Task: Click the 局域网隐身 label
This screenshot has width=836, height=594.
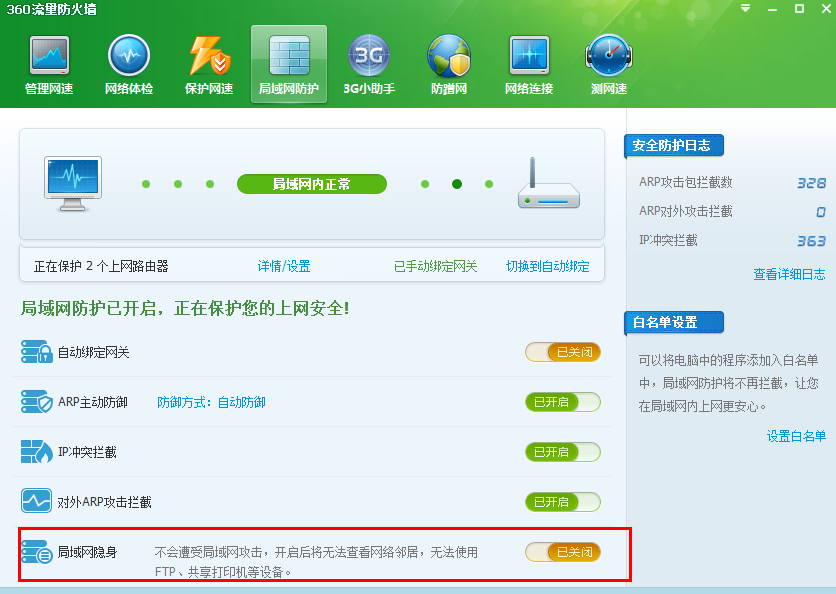Action: pyautogui.click(x=87, y=552)
